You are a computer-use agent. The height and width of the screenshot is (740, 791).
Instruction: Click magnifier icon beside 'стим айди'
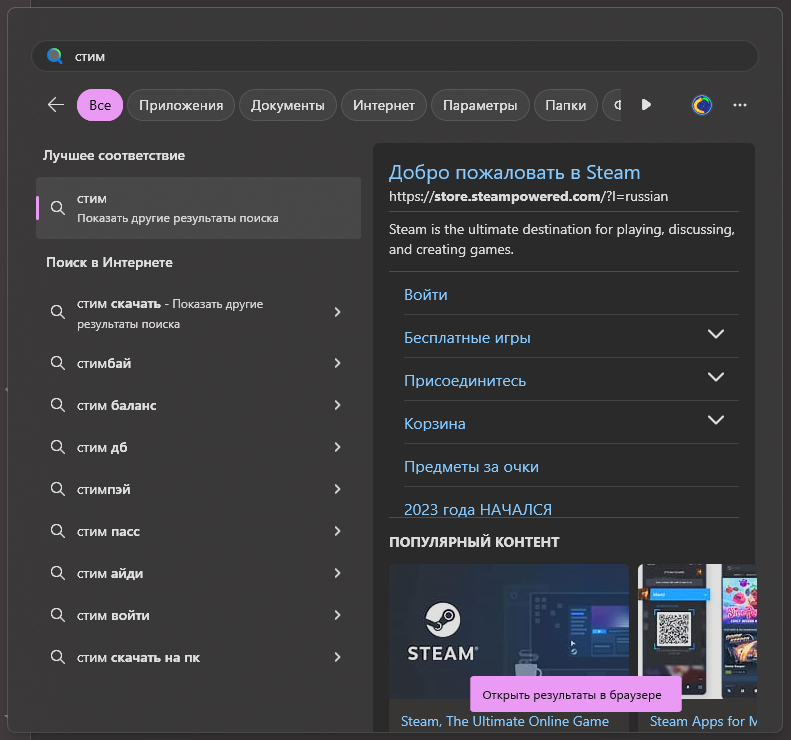58,573
